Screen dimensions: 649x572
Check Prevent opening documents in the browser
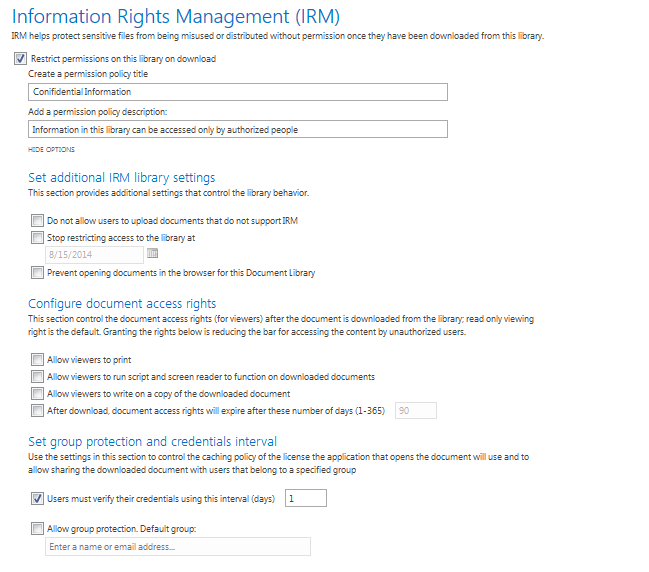tap(37, 272)
